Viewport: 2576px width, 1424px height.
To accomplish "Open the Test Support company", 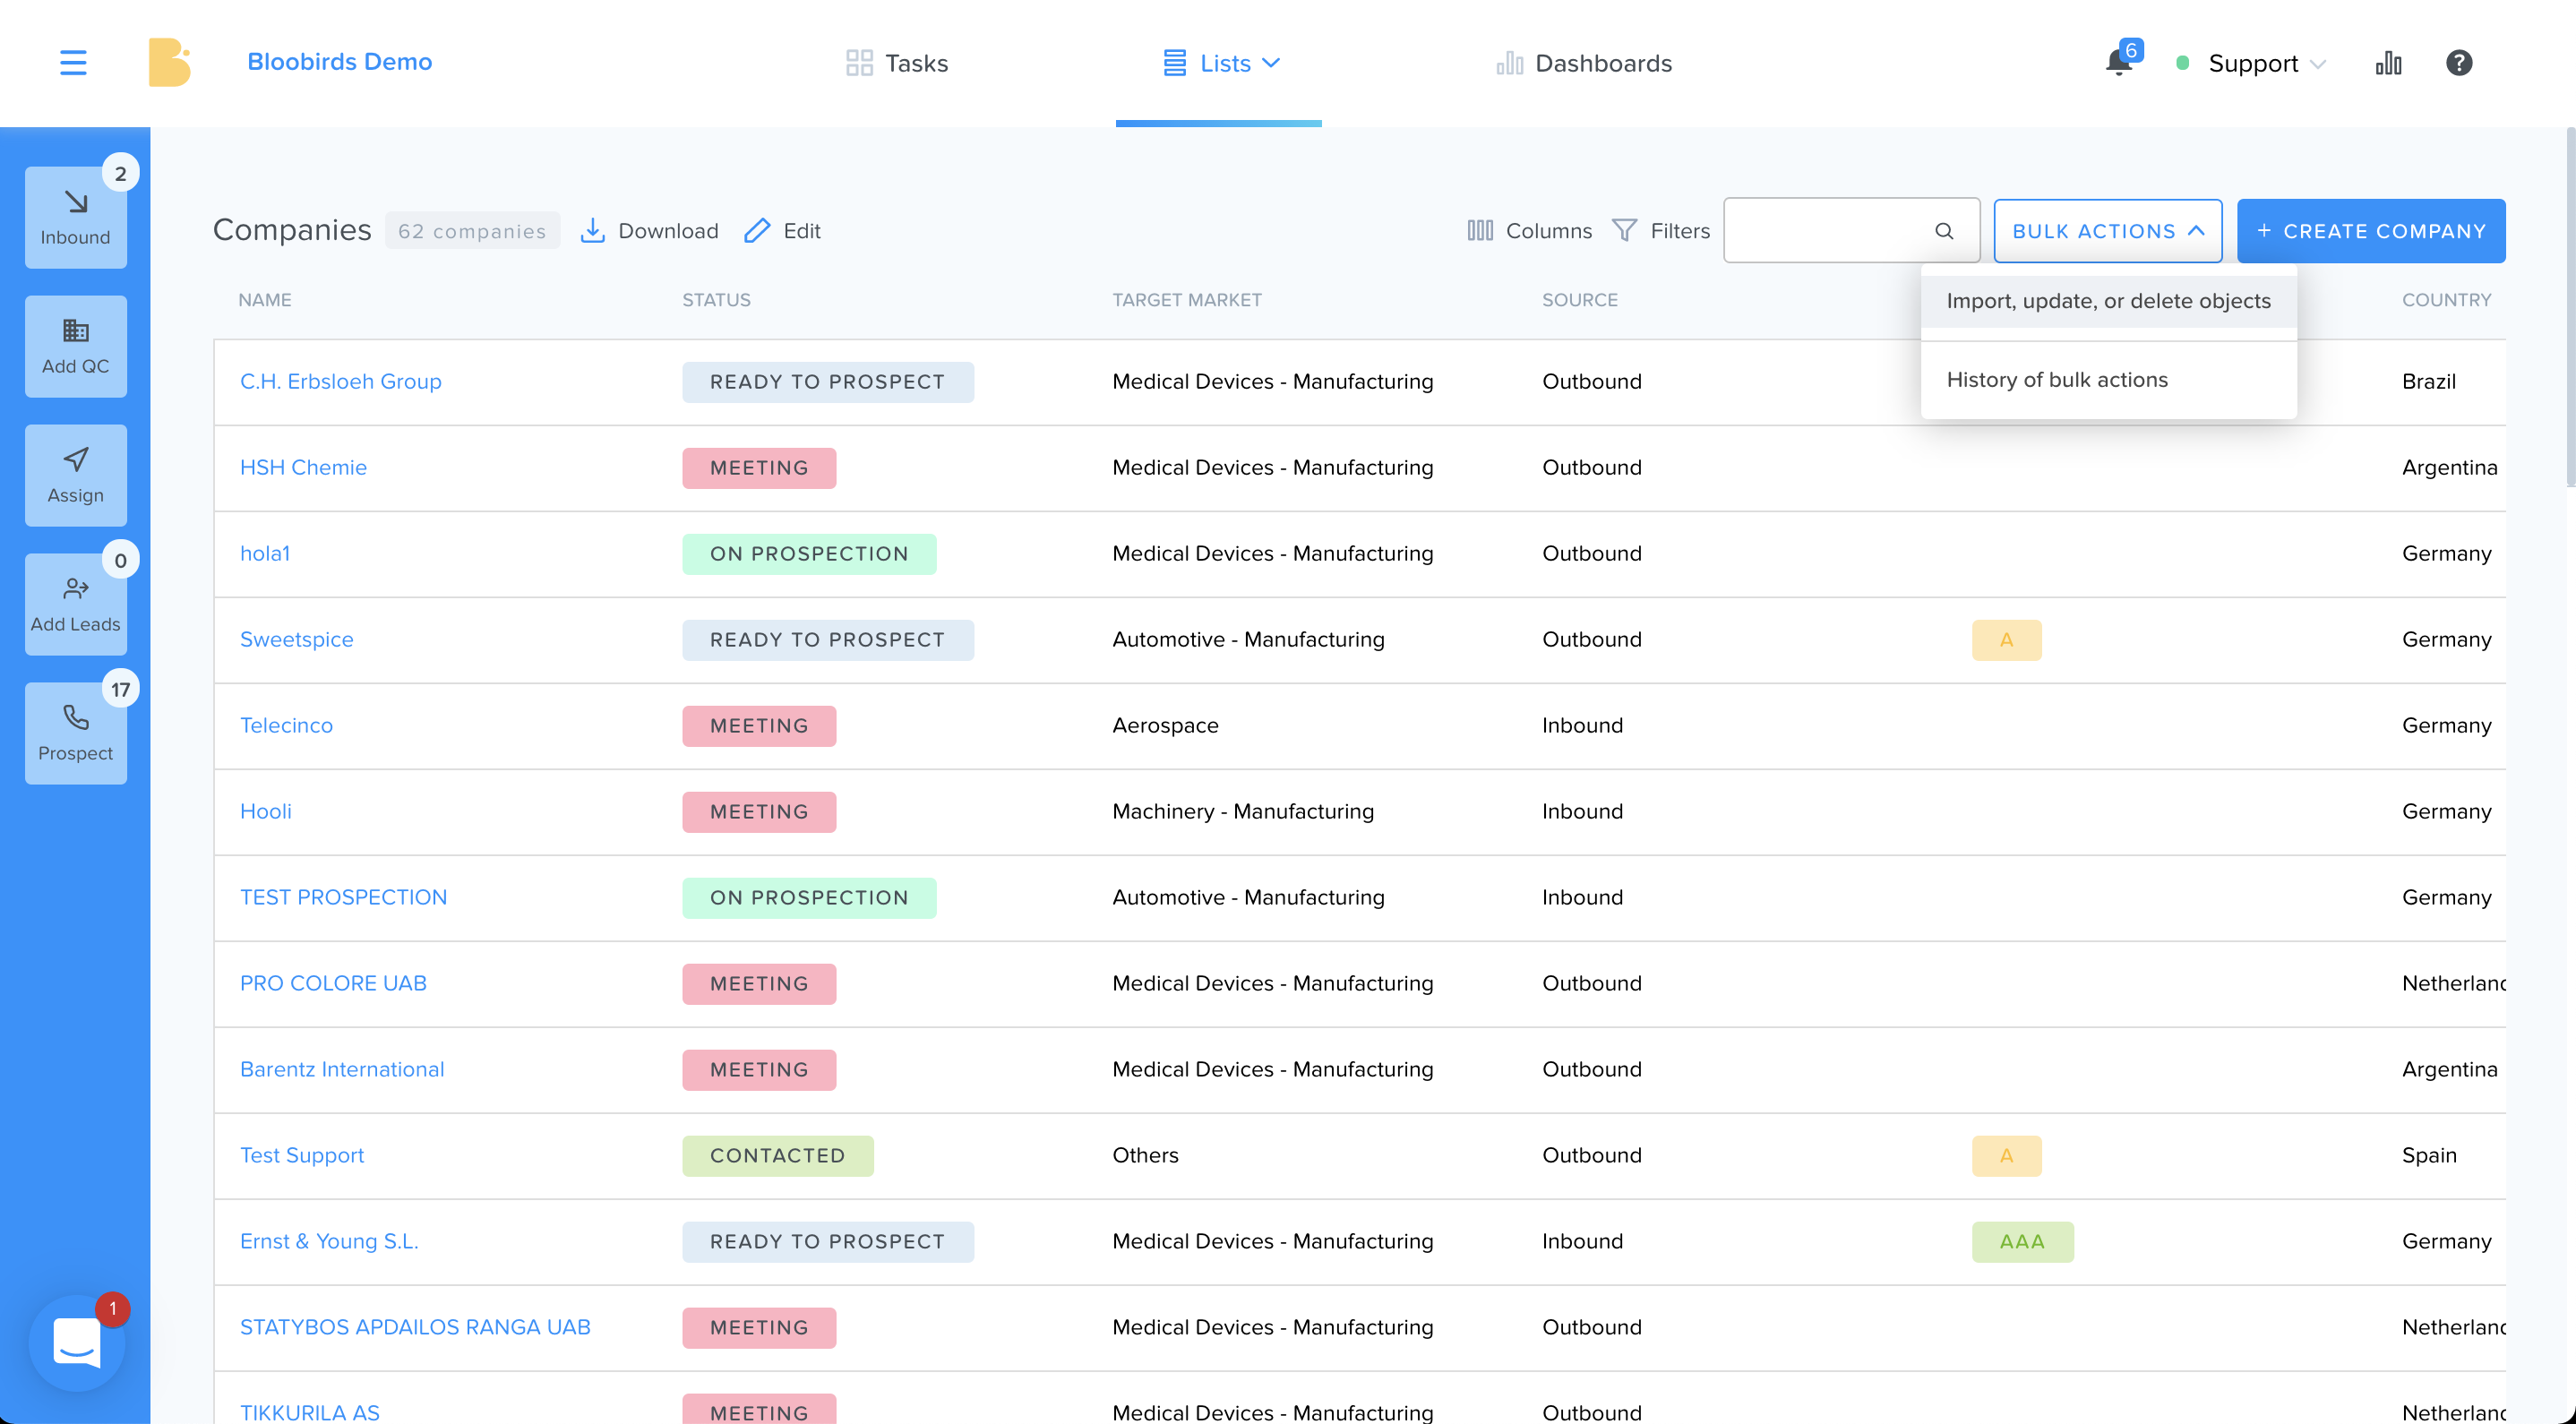I will point(302,1156).
